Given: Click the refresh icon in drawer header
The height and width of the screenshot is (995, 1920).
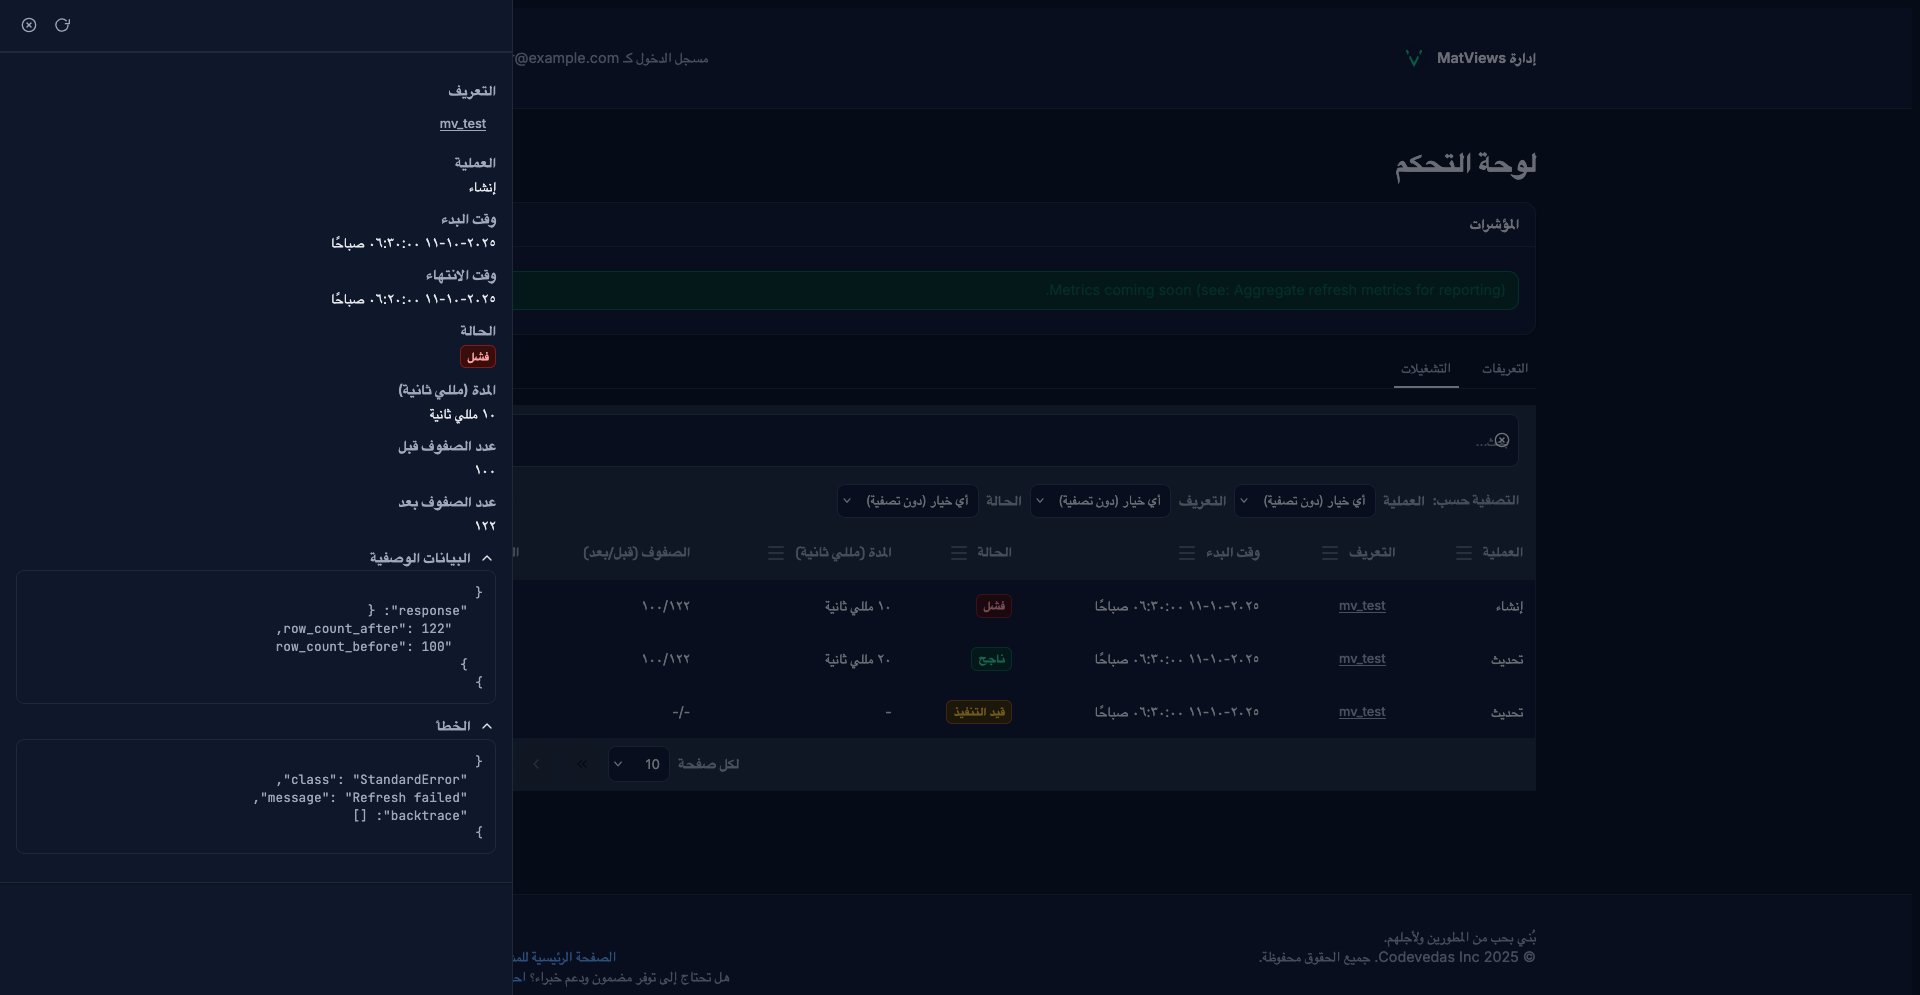Looking at the screenshot, I should point(62,25).
